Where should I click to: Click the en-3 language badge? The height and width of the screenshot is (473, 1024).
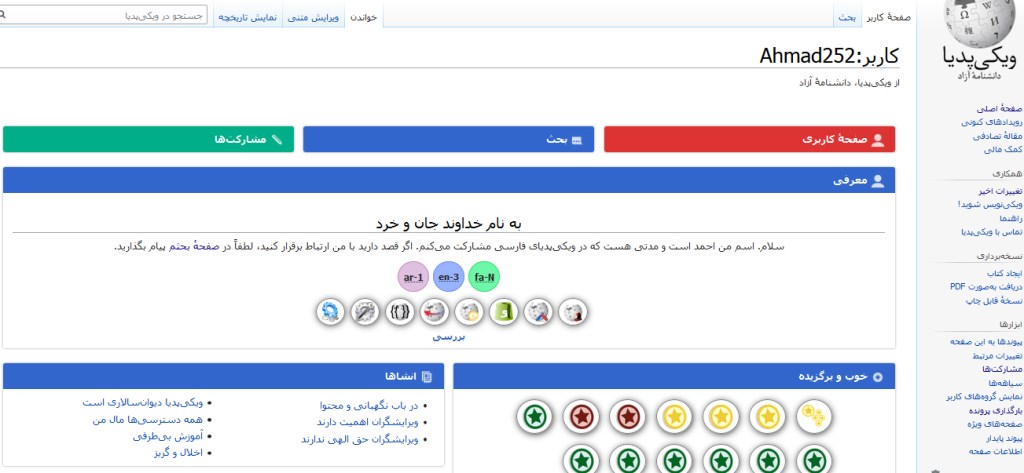pyautogui.click(x=449, y=277)
